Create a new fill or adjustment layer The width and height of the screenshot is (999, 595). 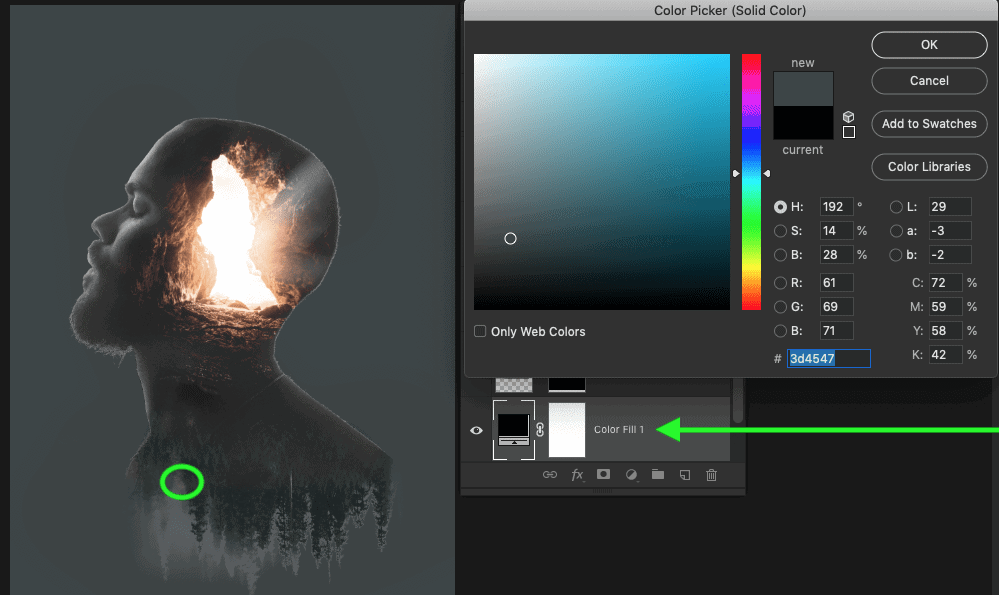631,475
